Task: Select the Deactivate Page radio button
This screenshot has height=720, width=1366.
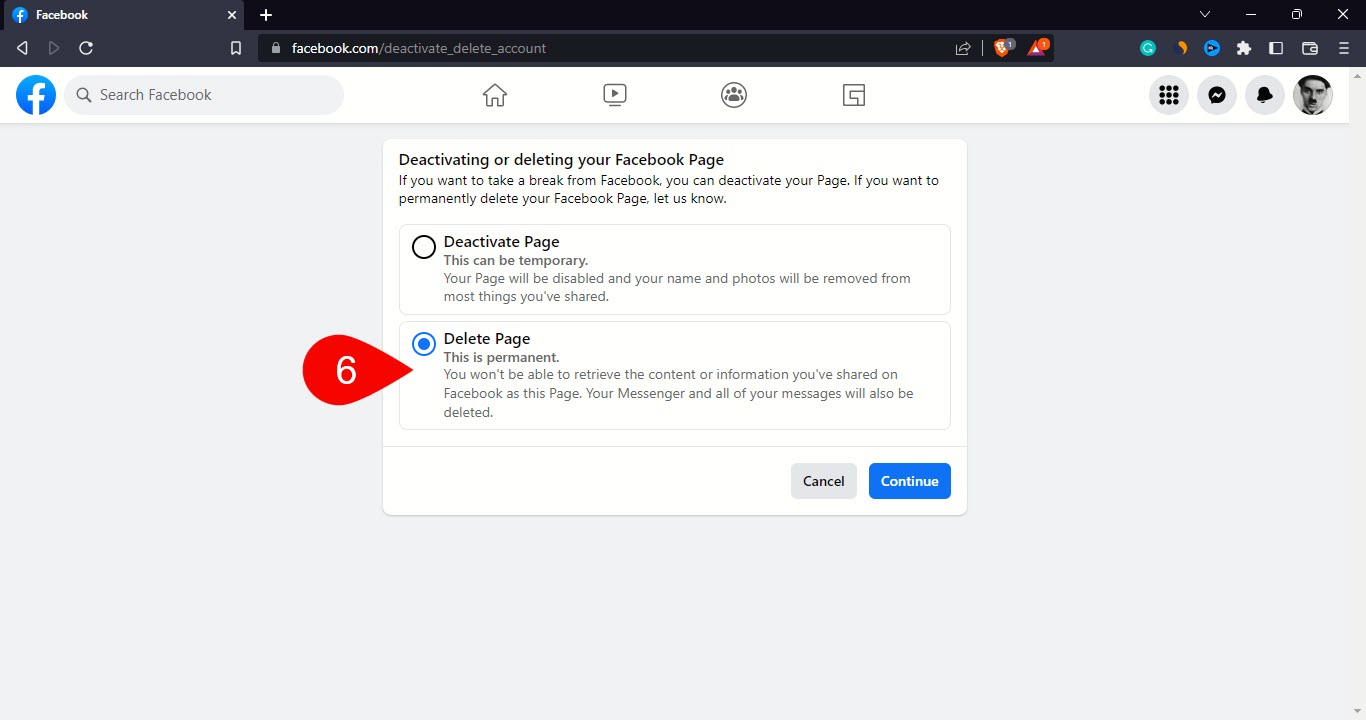Action: (424, 247)
